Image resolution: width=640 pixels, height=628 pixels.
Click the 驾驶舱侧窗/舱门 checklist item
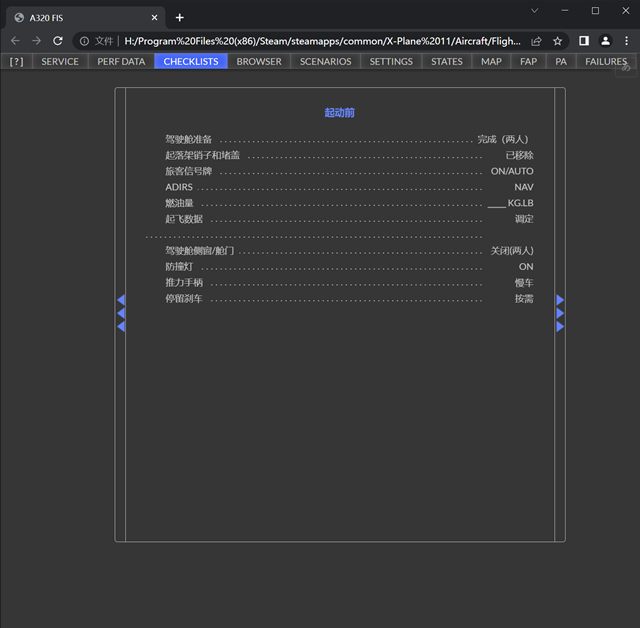tap(200, 251)
